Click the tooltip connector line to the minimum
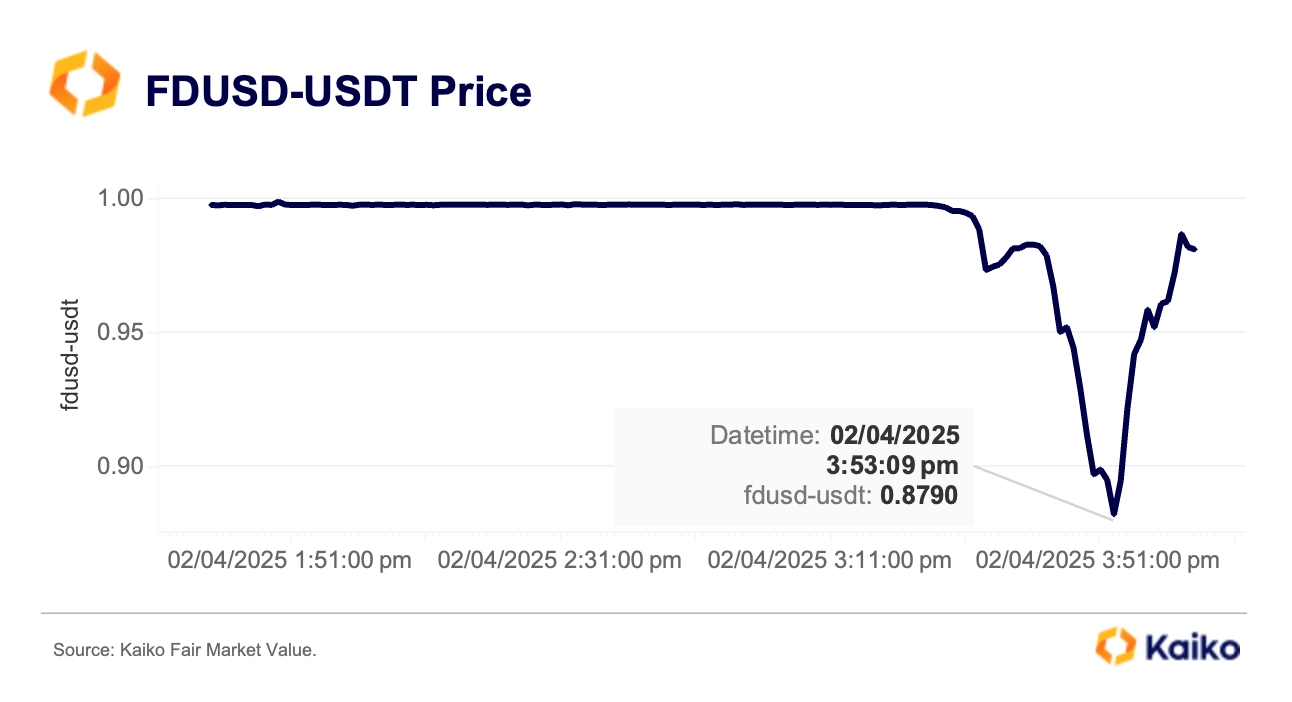The image size is (1292, 702). point(1043,491)
